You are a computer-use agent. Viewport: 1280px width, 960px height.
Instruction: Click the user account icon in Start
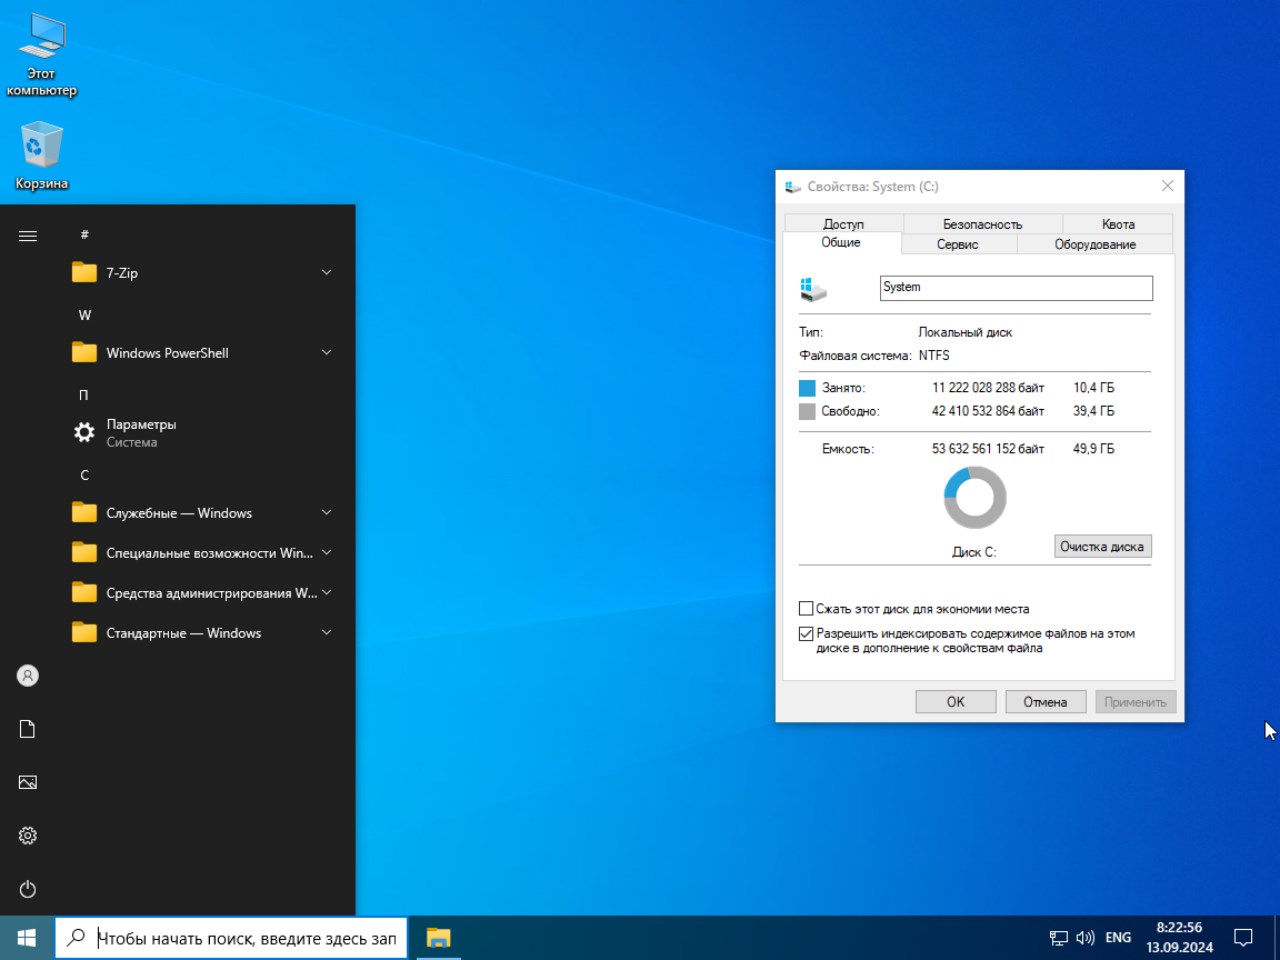[28, 676]
